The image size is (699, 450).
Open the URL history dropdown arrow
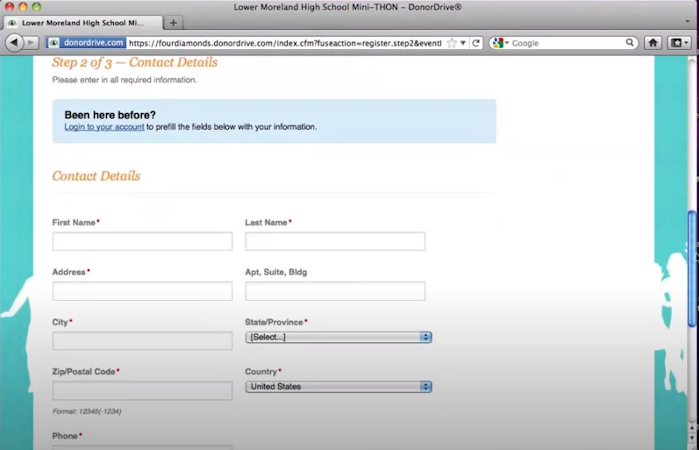[463, 43]
